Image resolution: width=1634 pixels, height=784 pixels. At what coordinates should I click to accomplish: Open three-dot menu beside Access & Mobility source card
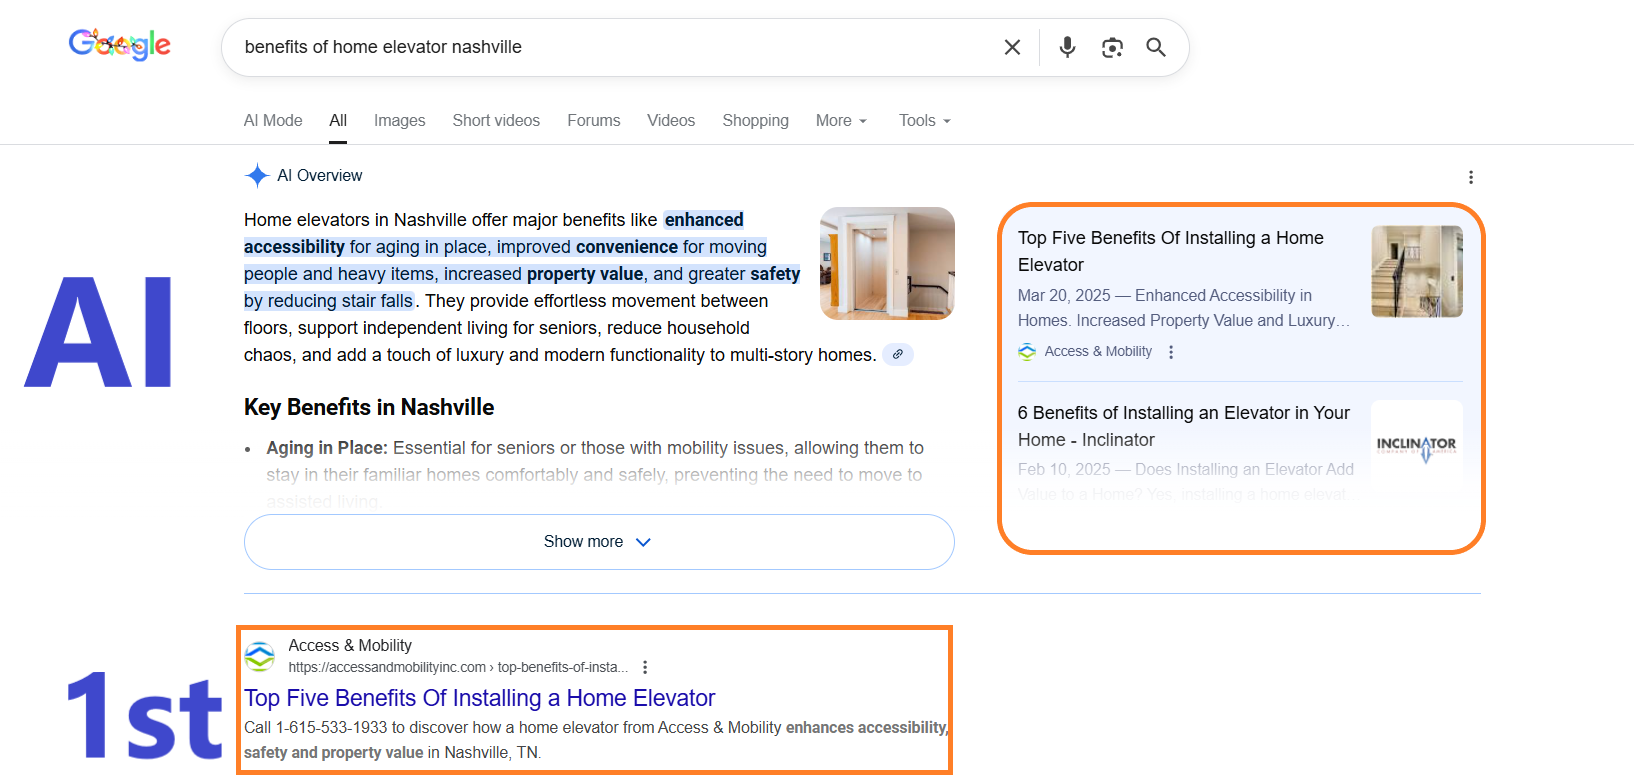tap(1171, 352)
